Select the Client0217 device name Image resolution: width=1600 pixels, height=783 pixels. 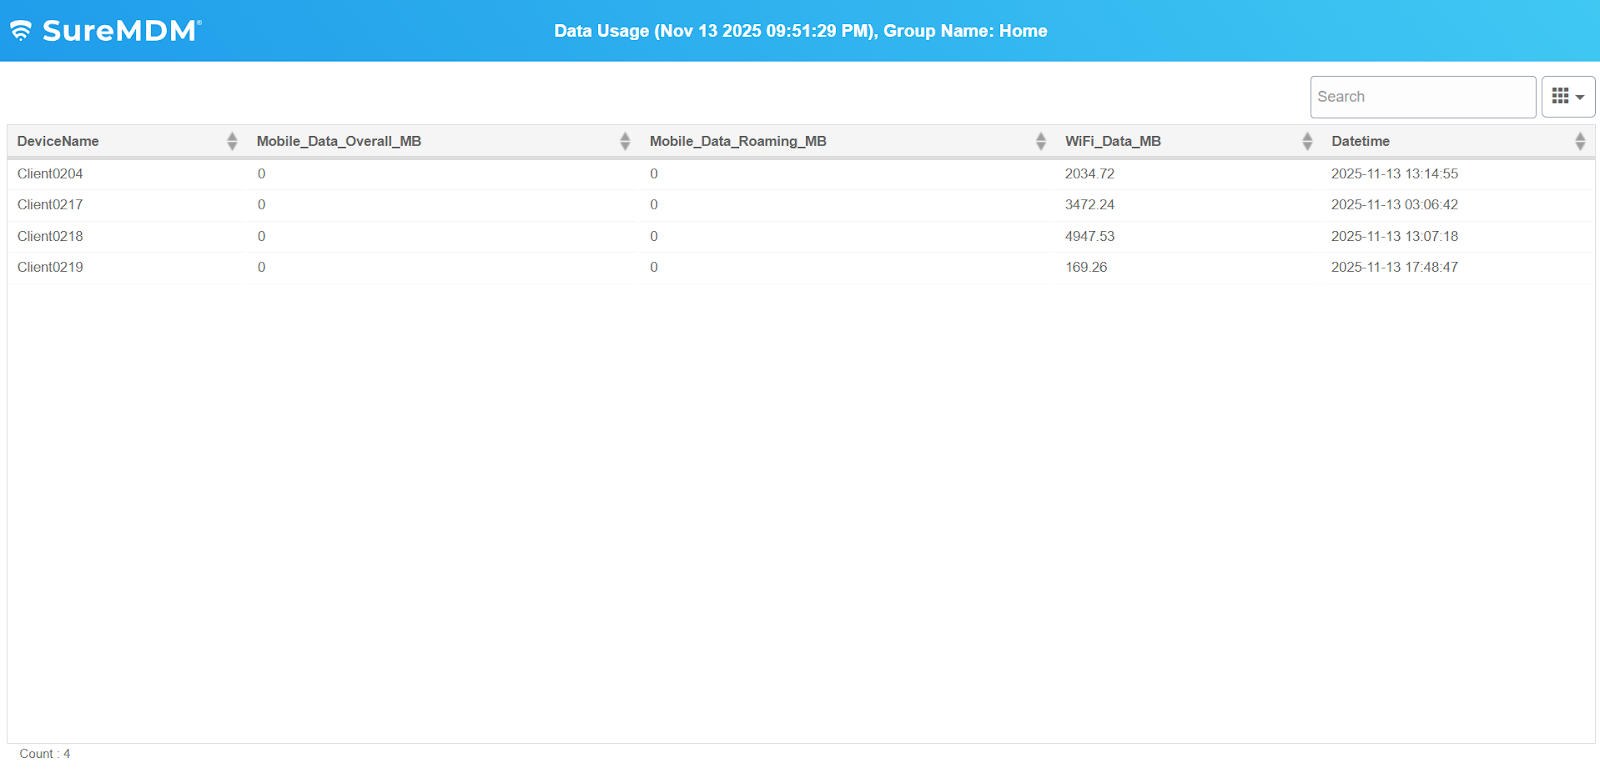[50, 205]
